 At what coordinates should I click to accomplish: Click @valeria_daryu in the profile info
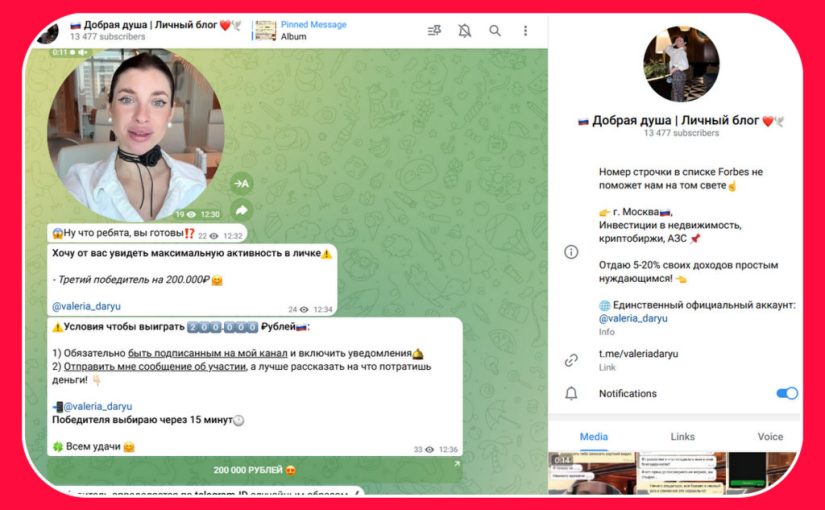pyautogui.click(x=633, y=318)
